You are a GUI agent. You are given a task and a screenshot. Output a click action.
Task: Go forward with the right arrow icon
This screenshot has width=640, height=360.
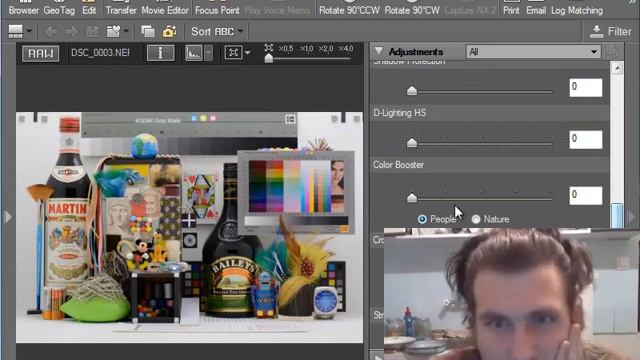71,31
